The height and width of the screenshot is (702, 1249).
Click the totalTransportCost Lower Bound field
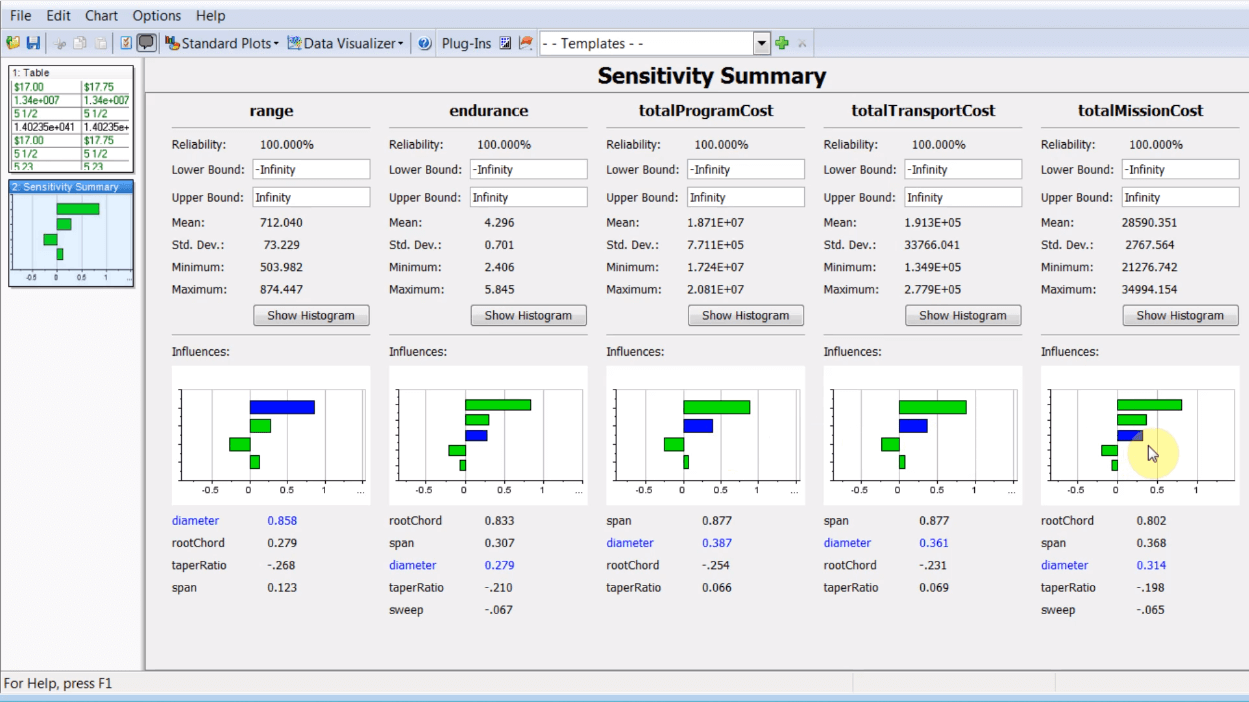pyautogui.click(x=963, y=170)
